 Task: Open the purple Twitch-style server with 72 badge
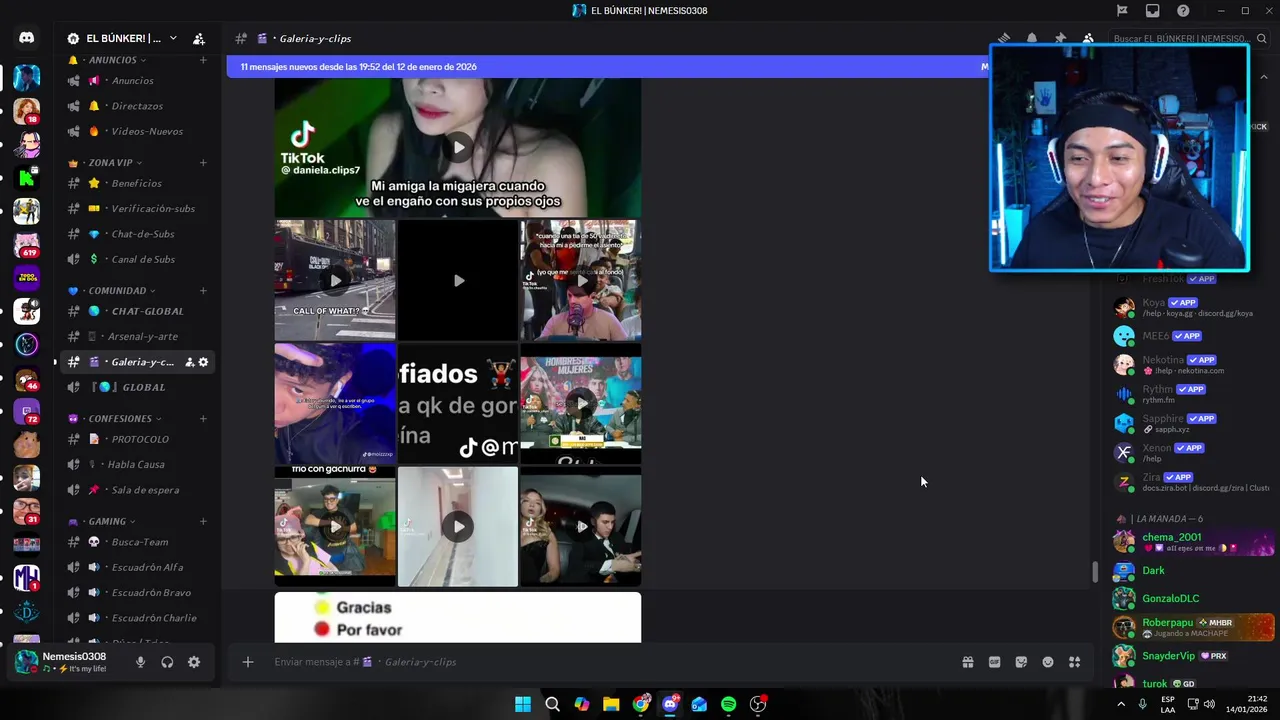(x=27, y=411)
